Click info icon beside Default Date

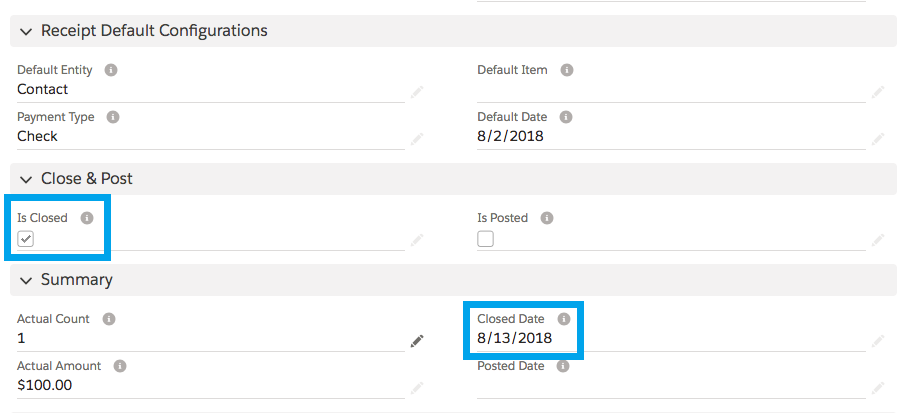coord(565,117)
